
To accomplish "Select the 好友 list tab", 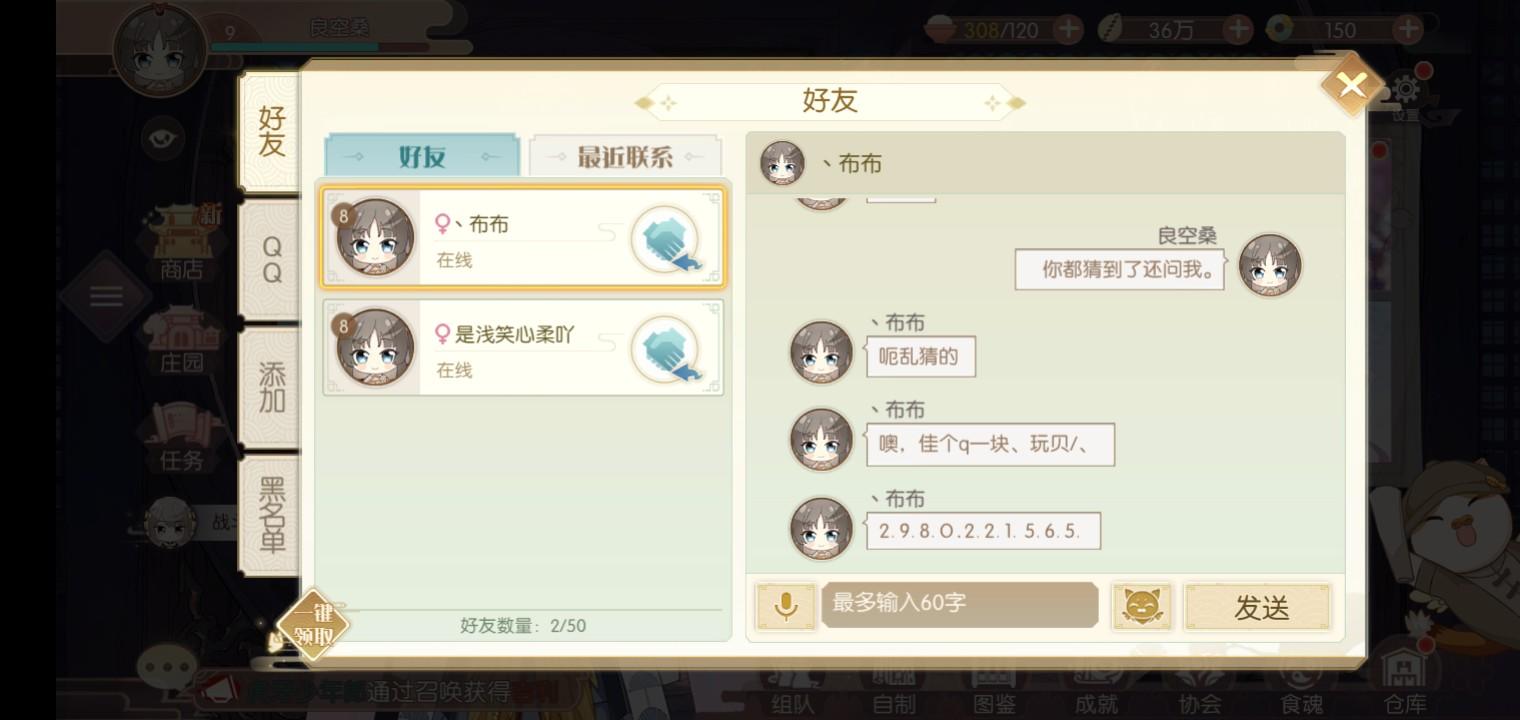I will (x=422, y=157).
